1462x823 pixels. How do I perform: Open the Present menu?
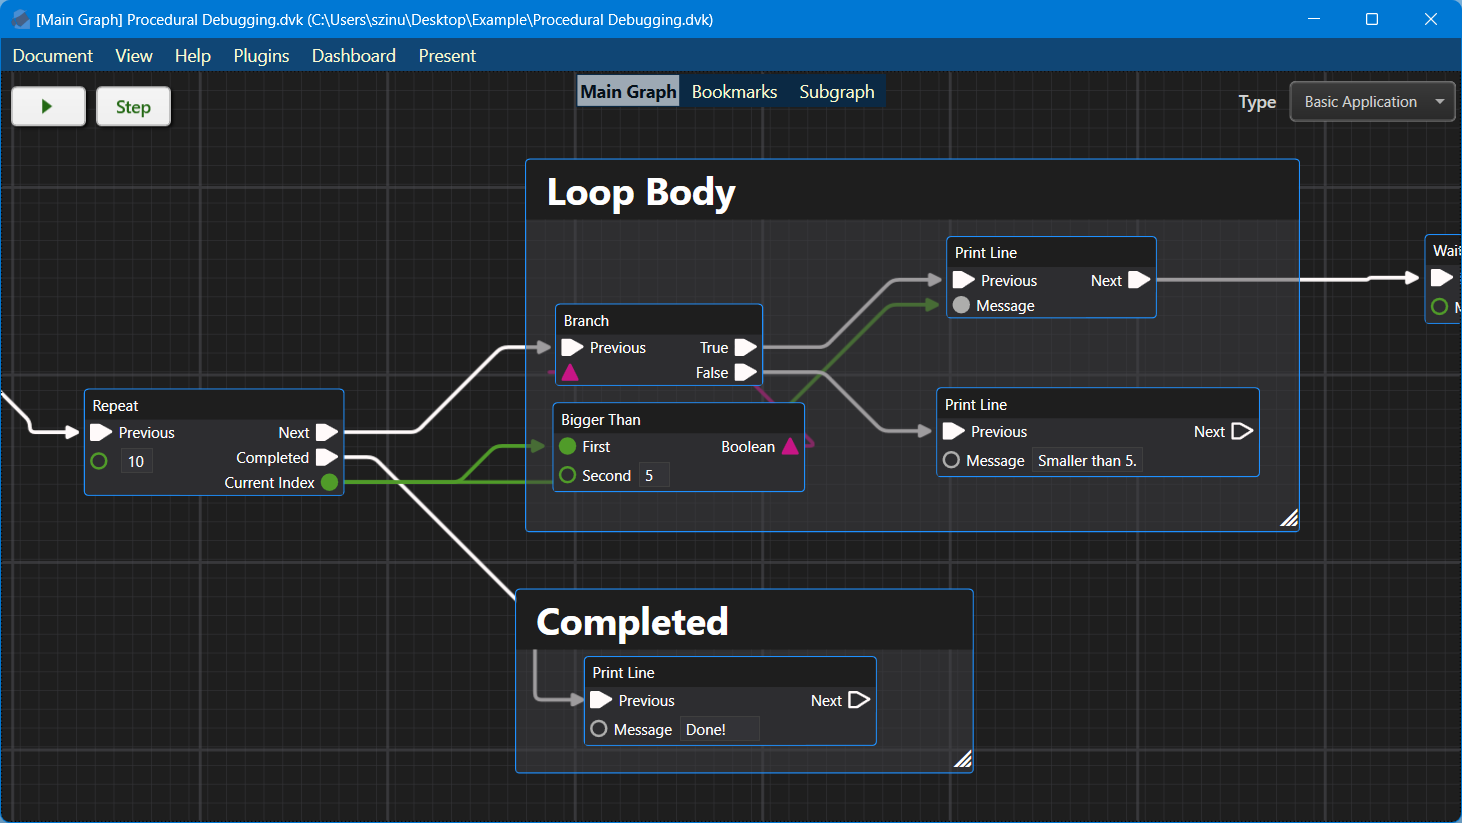[x=447, y=56]
